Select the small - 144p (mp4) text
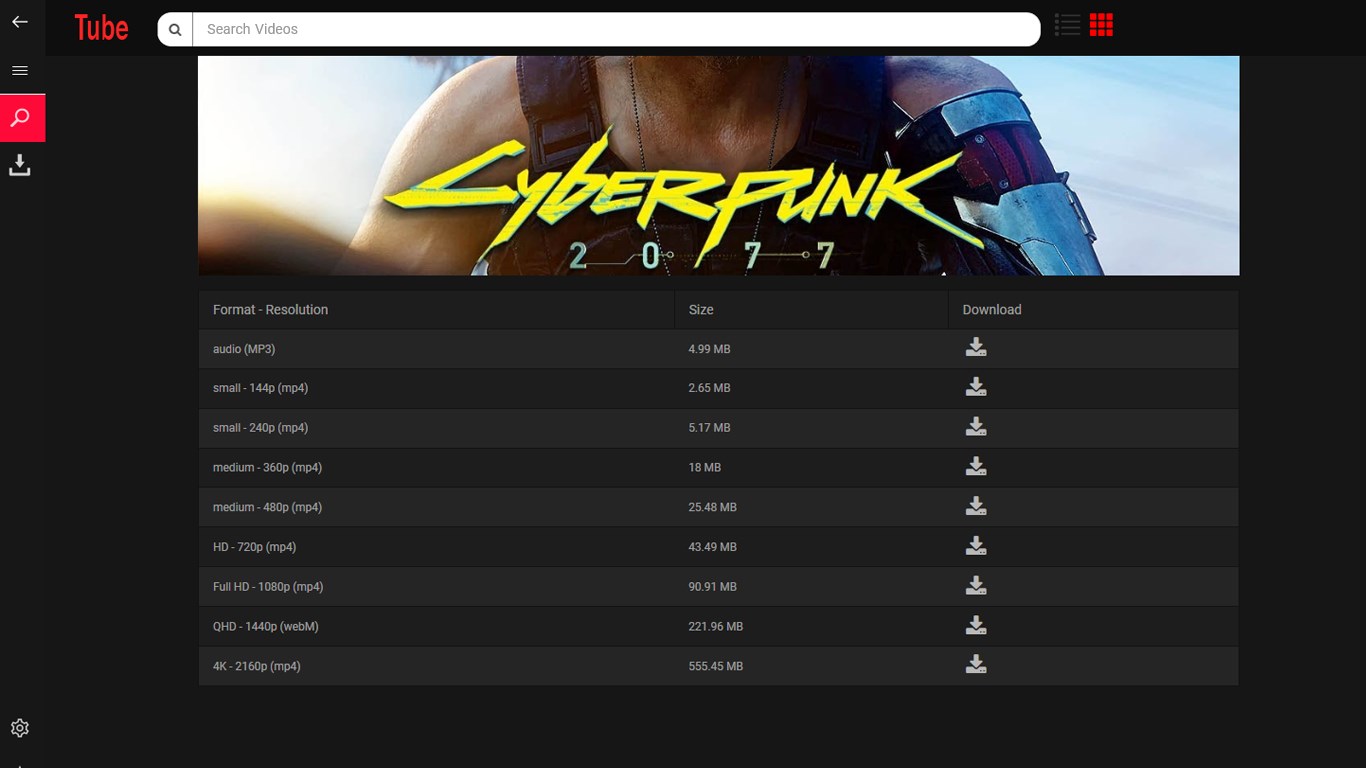This screenshot has width=1366, height=768. [x=260, y=388]
